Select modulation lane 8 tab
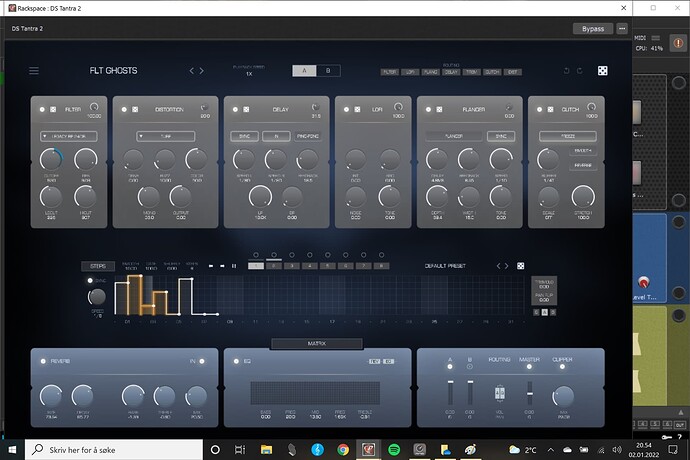Image resolution: width=690 pixels, height=460 pixels. tap(382, 266)
